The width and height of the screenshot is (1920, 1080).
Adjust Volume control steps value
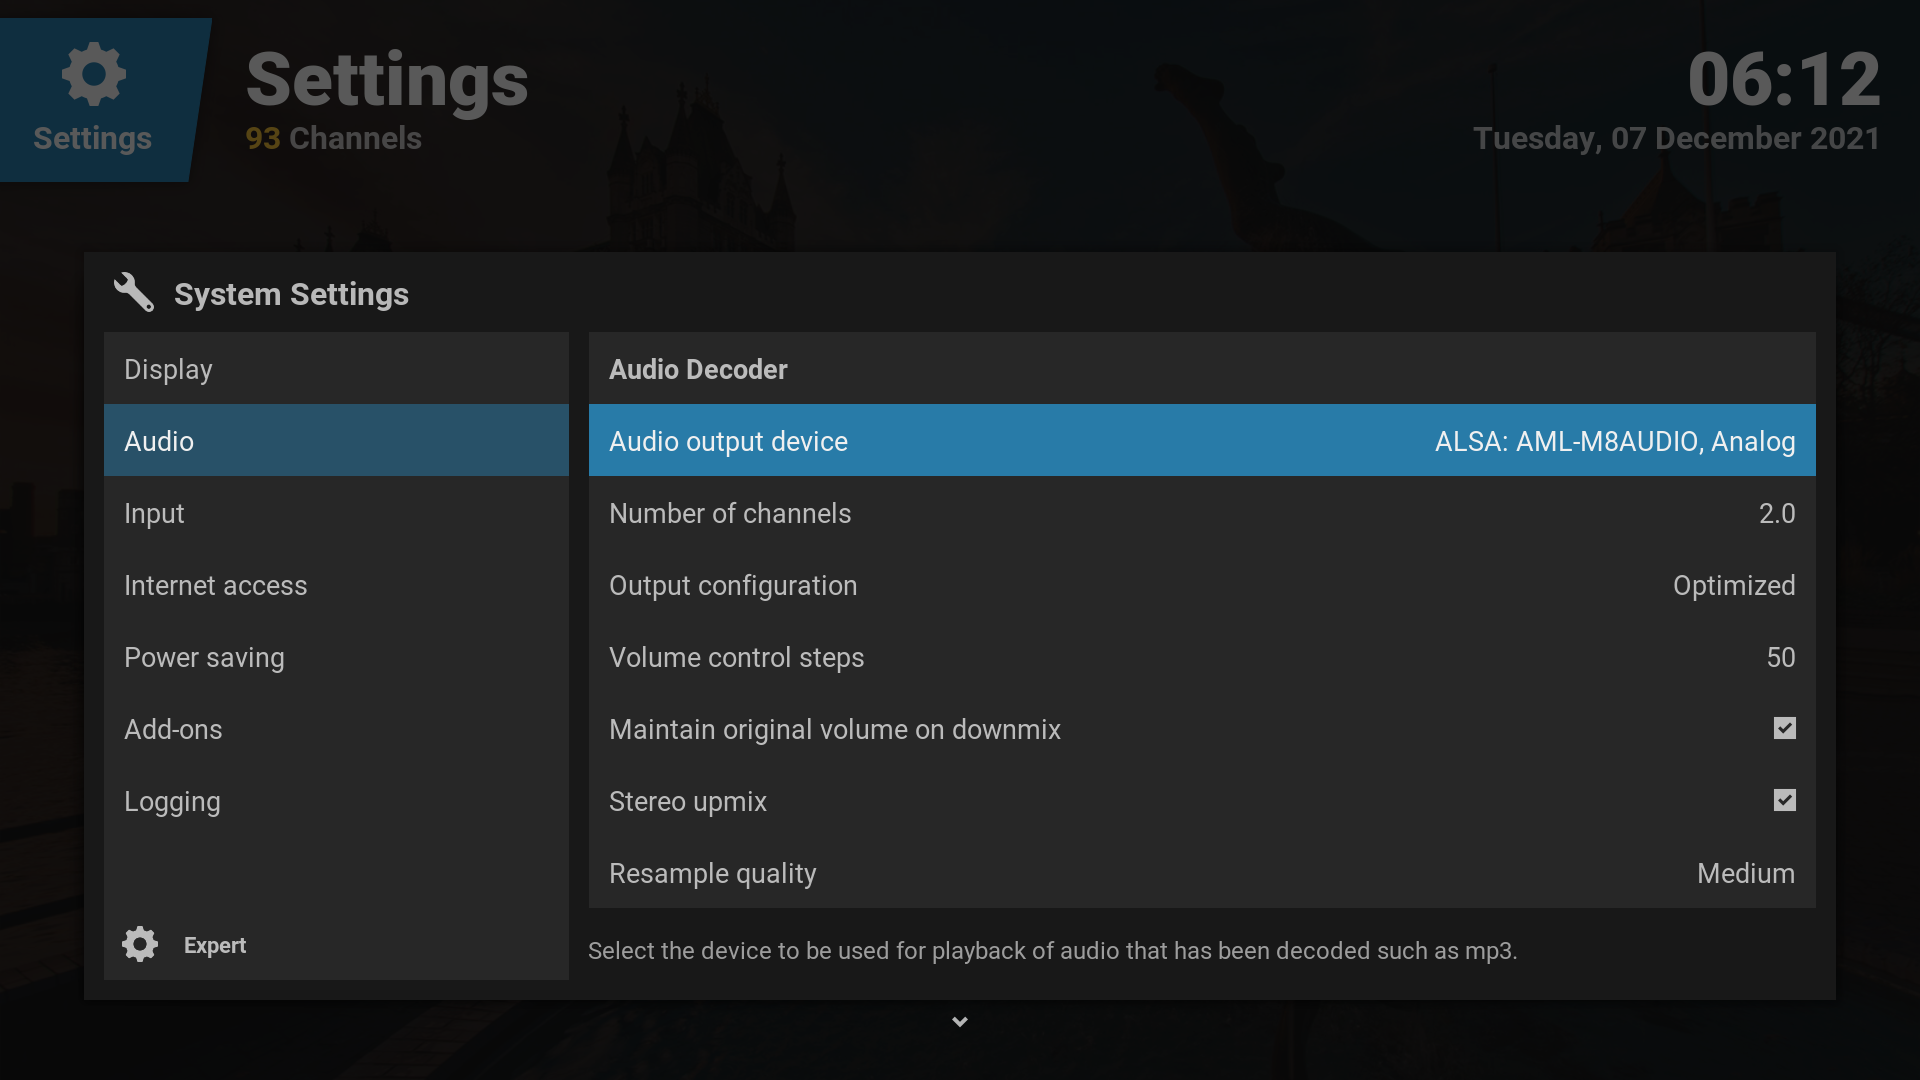pos(1201,657)
